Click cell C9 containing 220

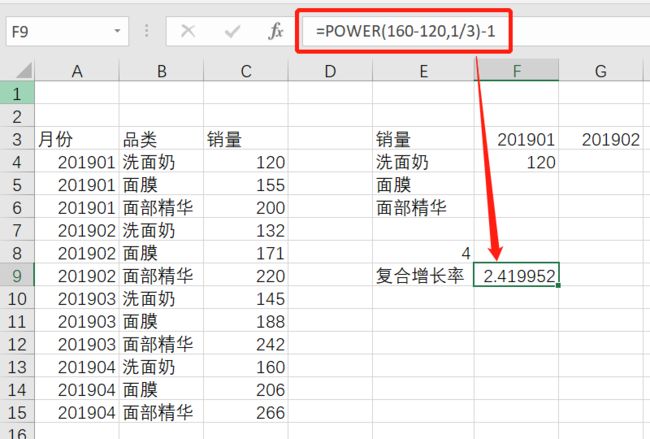tap(246, 275)
